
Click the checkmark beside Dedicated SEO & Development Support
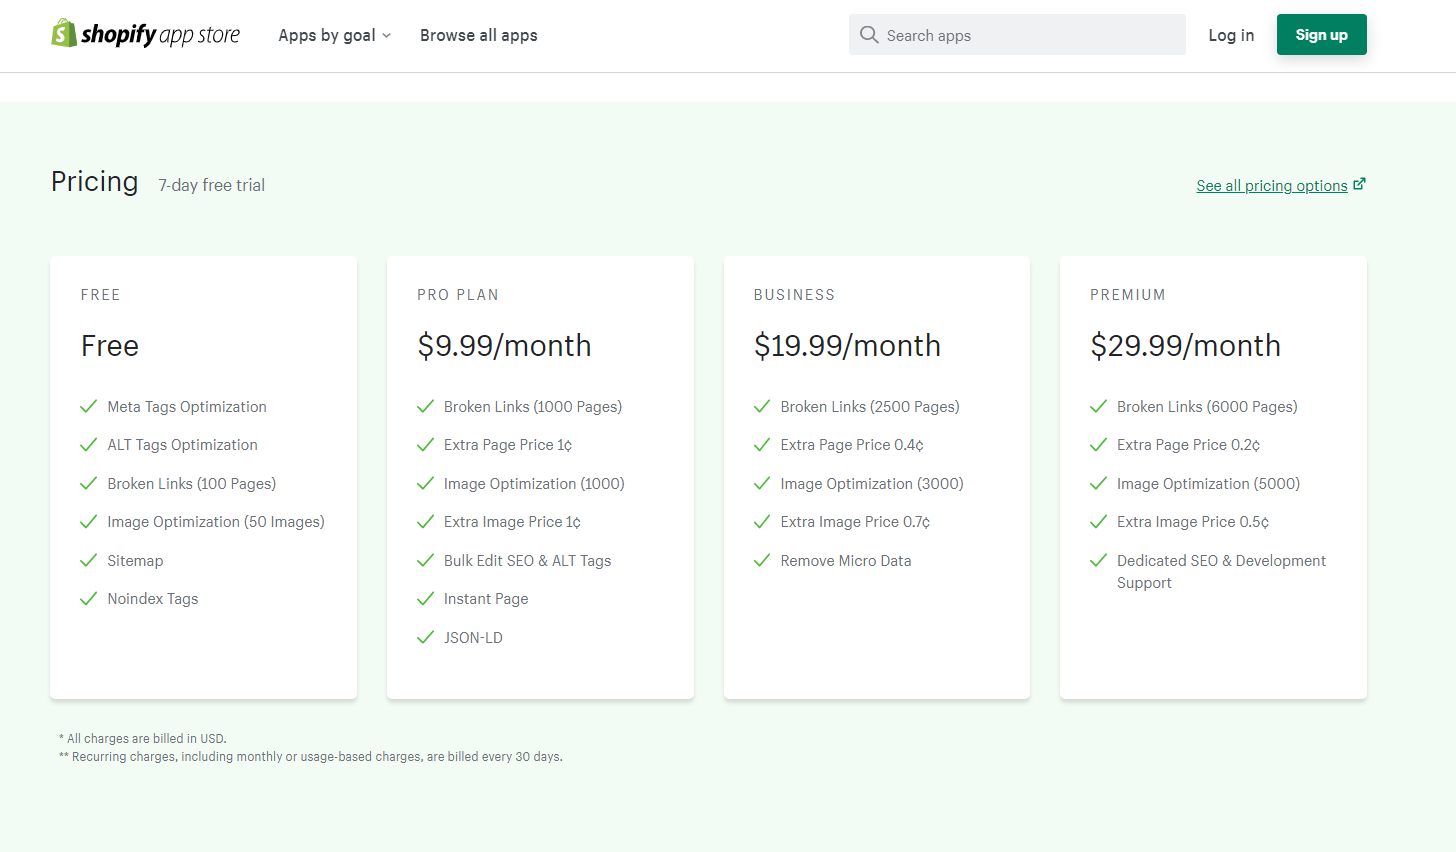tap(1098, 560)
